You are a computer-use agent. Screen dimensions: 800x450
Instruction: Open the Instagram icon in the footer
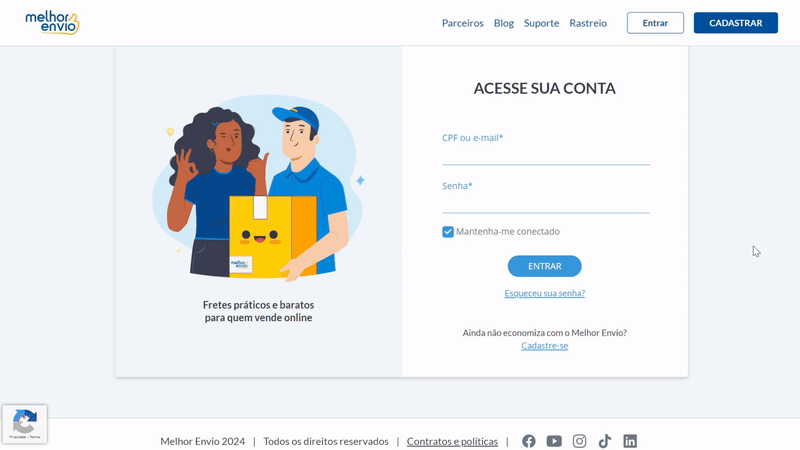click(579, 441)
